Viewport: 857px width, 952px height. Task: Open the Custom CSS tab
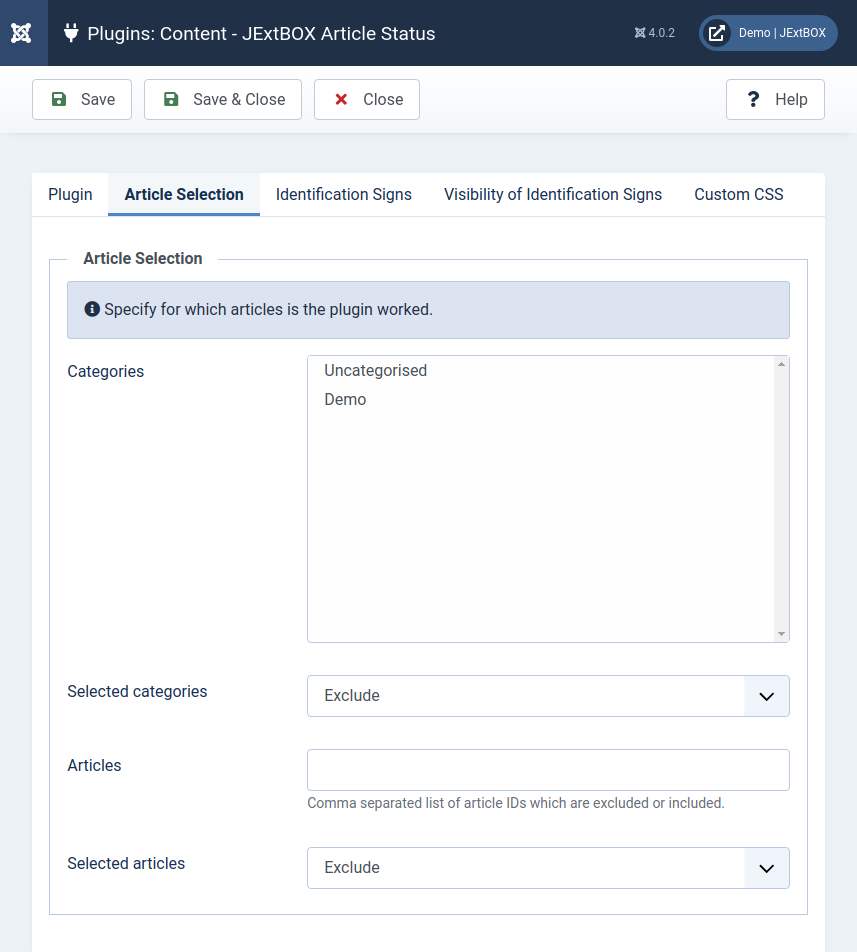pos(739,194)
